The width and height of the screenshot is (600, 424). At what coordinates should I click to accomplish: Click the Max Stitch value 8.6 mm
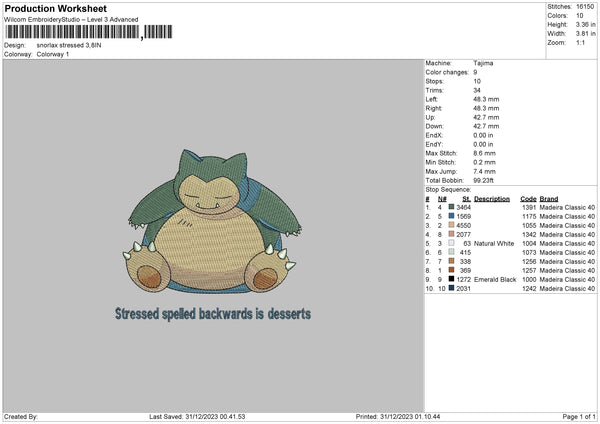coord(484,153)
